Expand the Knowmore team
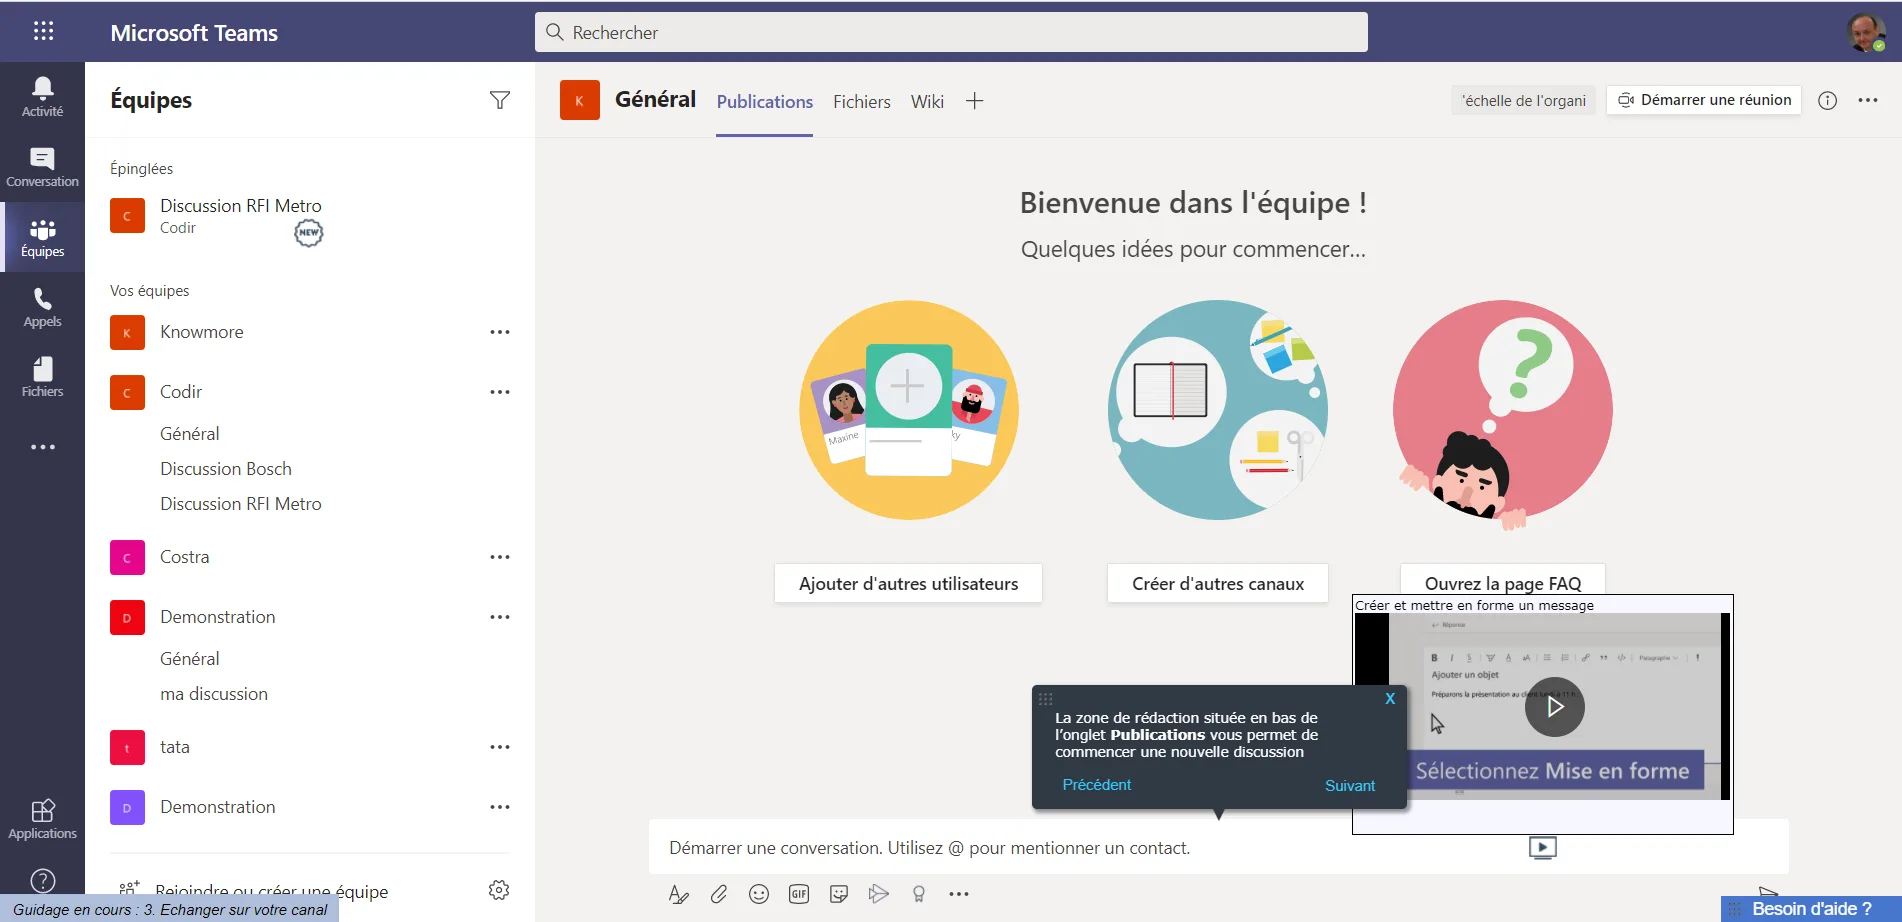The height and width of the screenshot is (922, 1902). pos(202,332)
